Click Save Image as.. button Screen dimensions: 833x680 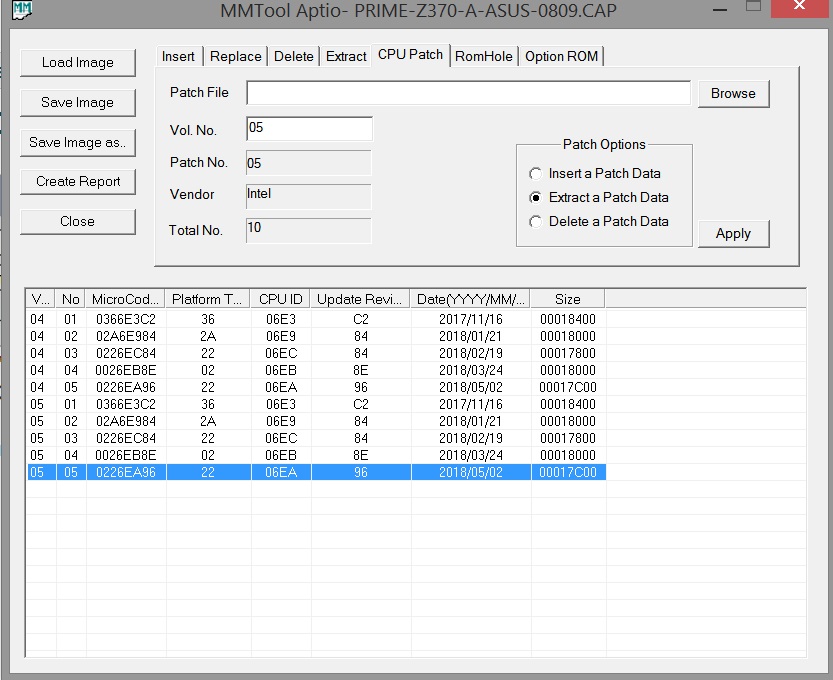pos(78,142)
